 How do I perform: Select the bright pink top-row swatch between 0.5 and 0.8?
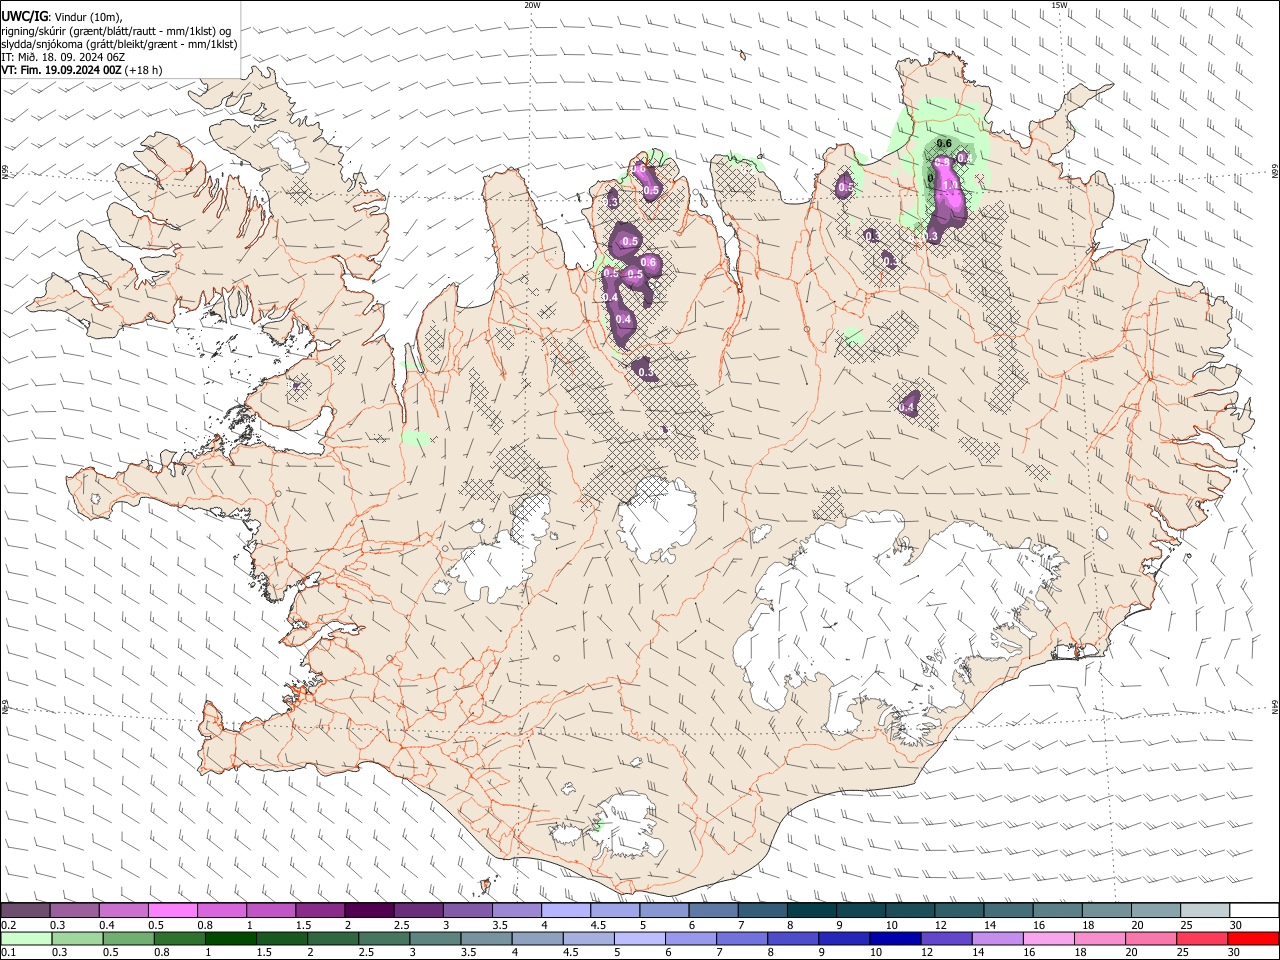(172, 910)
